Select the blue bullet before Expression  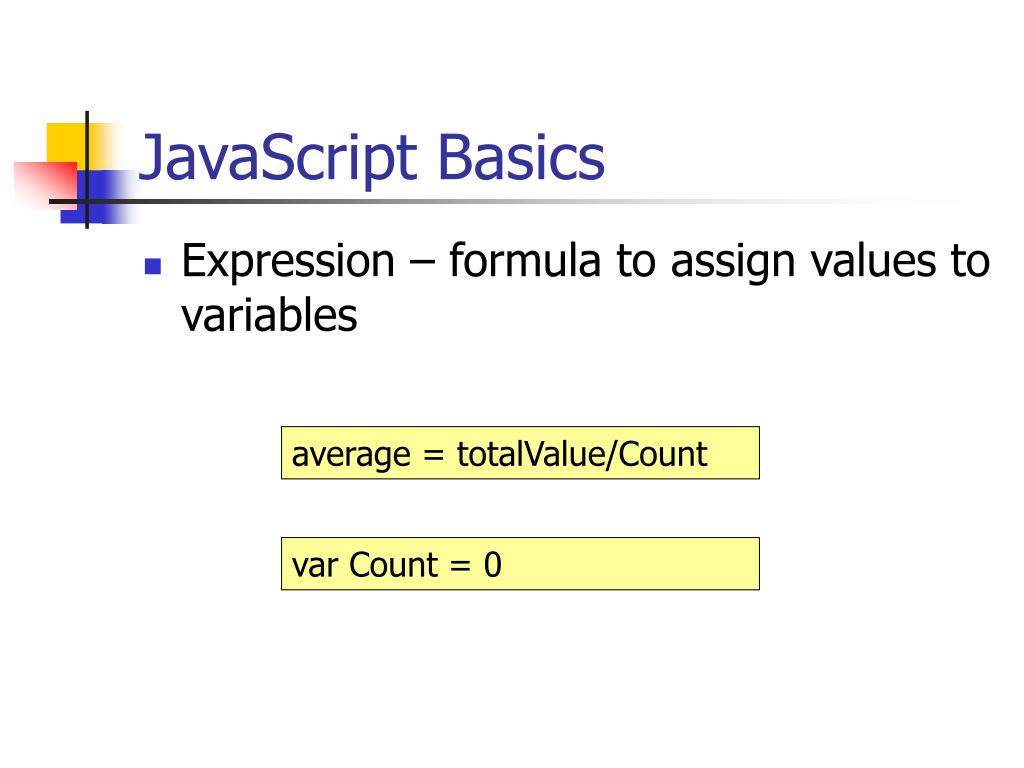[x=153, y=266]
